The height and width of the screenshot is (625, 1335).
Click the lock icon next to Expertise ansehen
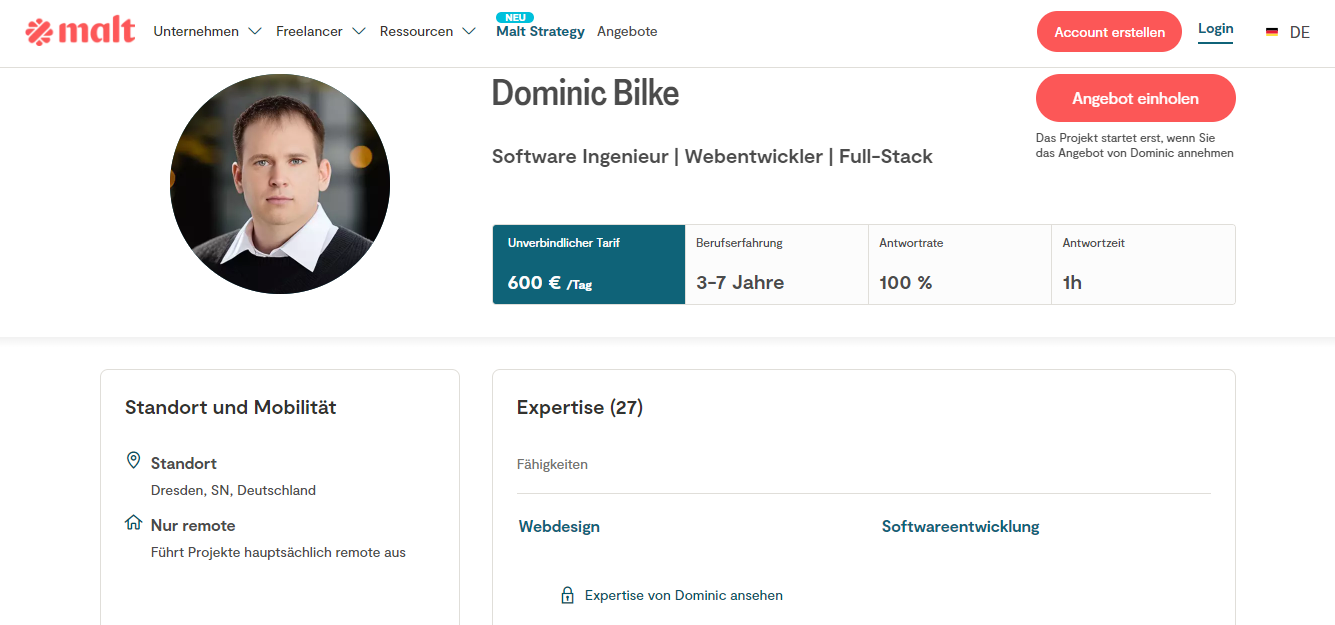[x=567, y=595]
